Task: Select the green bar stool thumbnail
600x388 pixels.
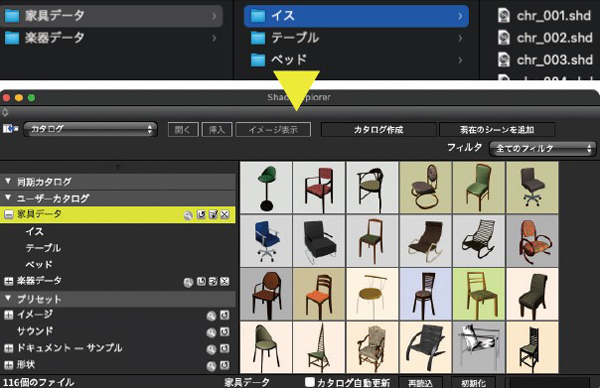Action: pos(266,187)
